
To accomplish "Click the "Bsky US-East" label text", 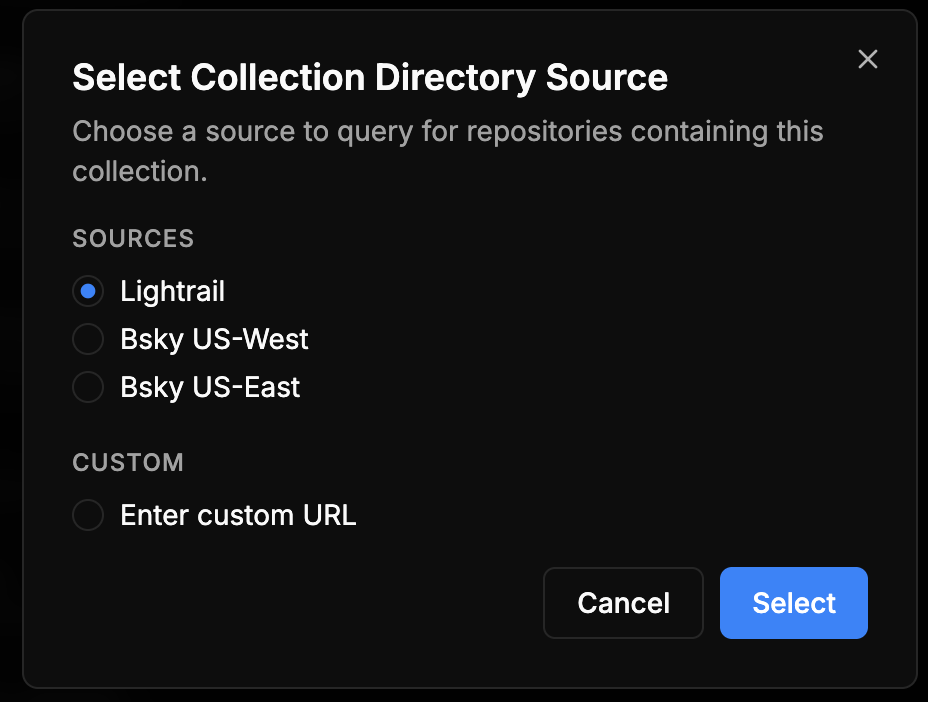I will (x=210, y=387).
